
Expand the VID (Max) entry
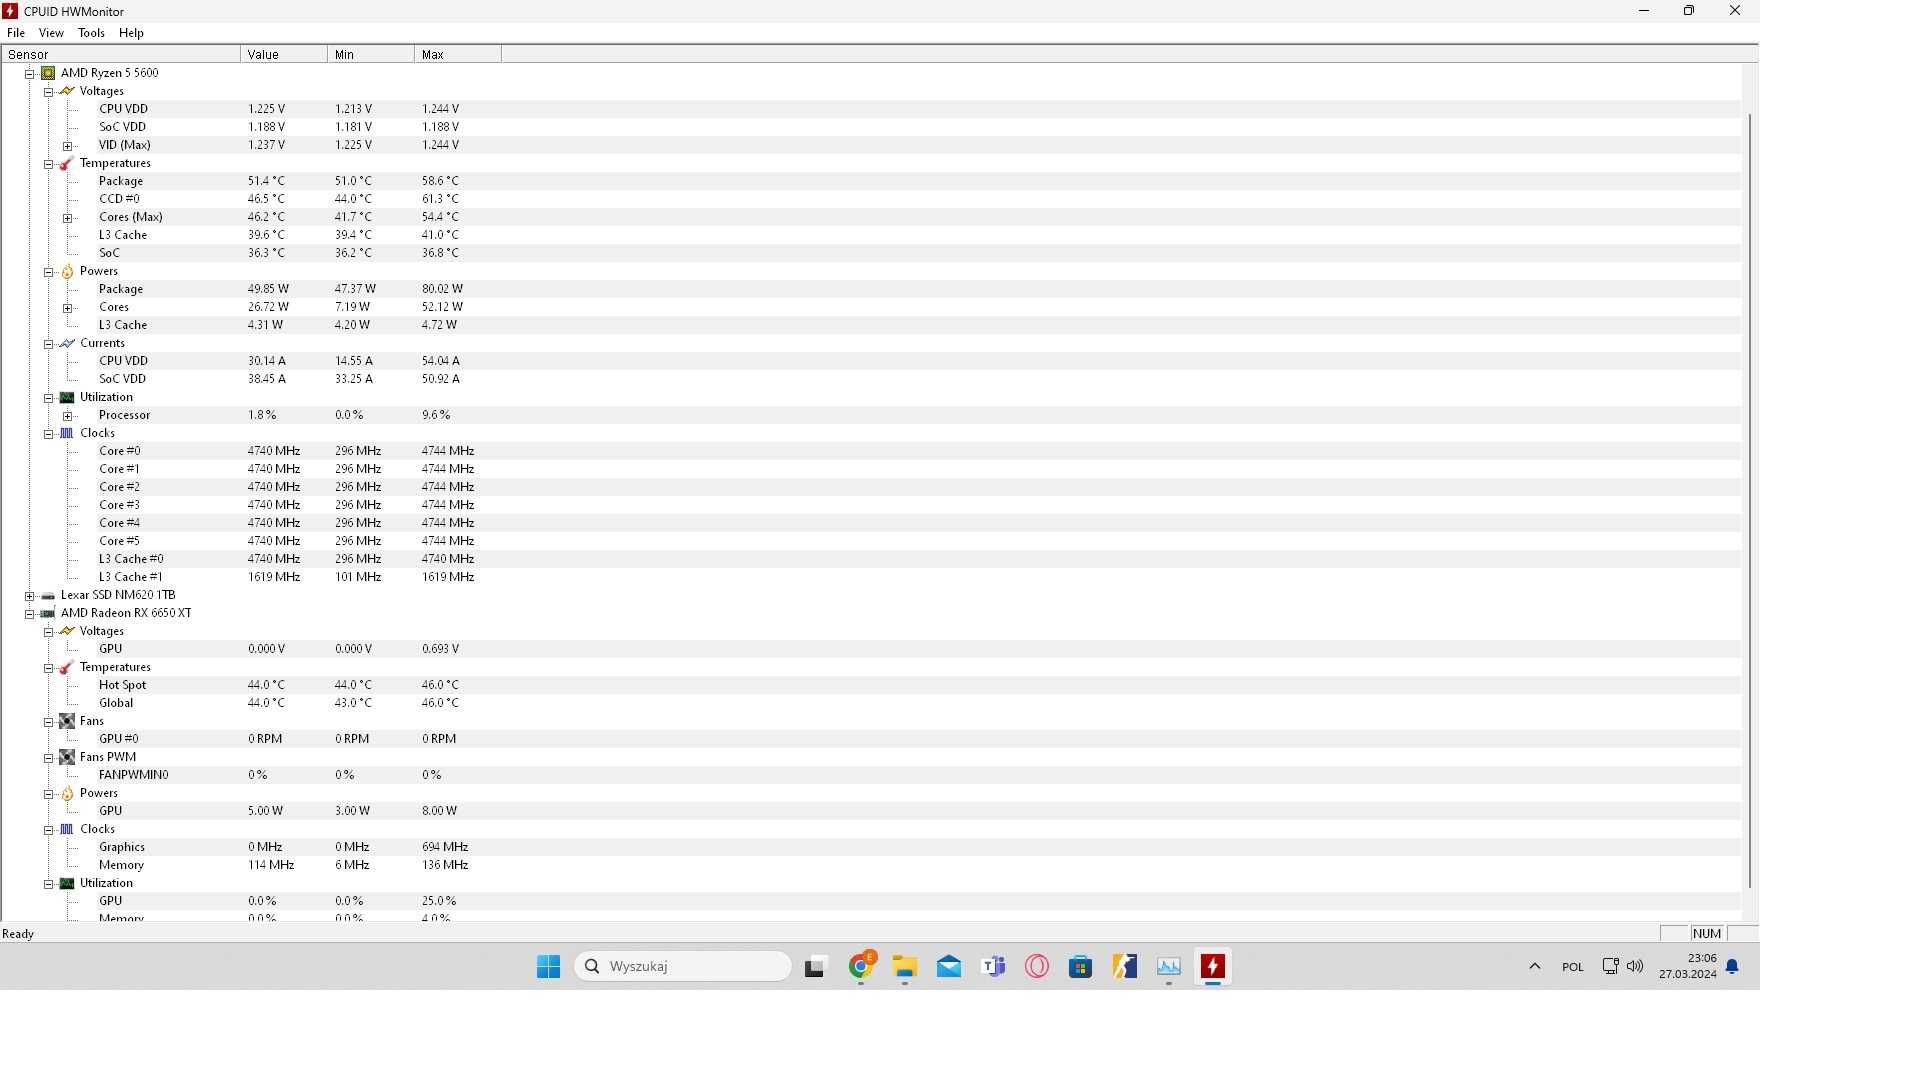(67, 145)
